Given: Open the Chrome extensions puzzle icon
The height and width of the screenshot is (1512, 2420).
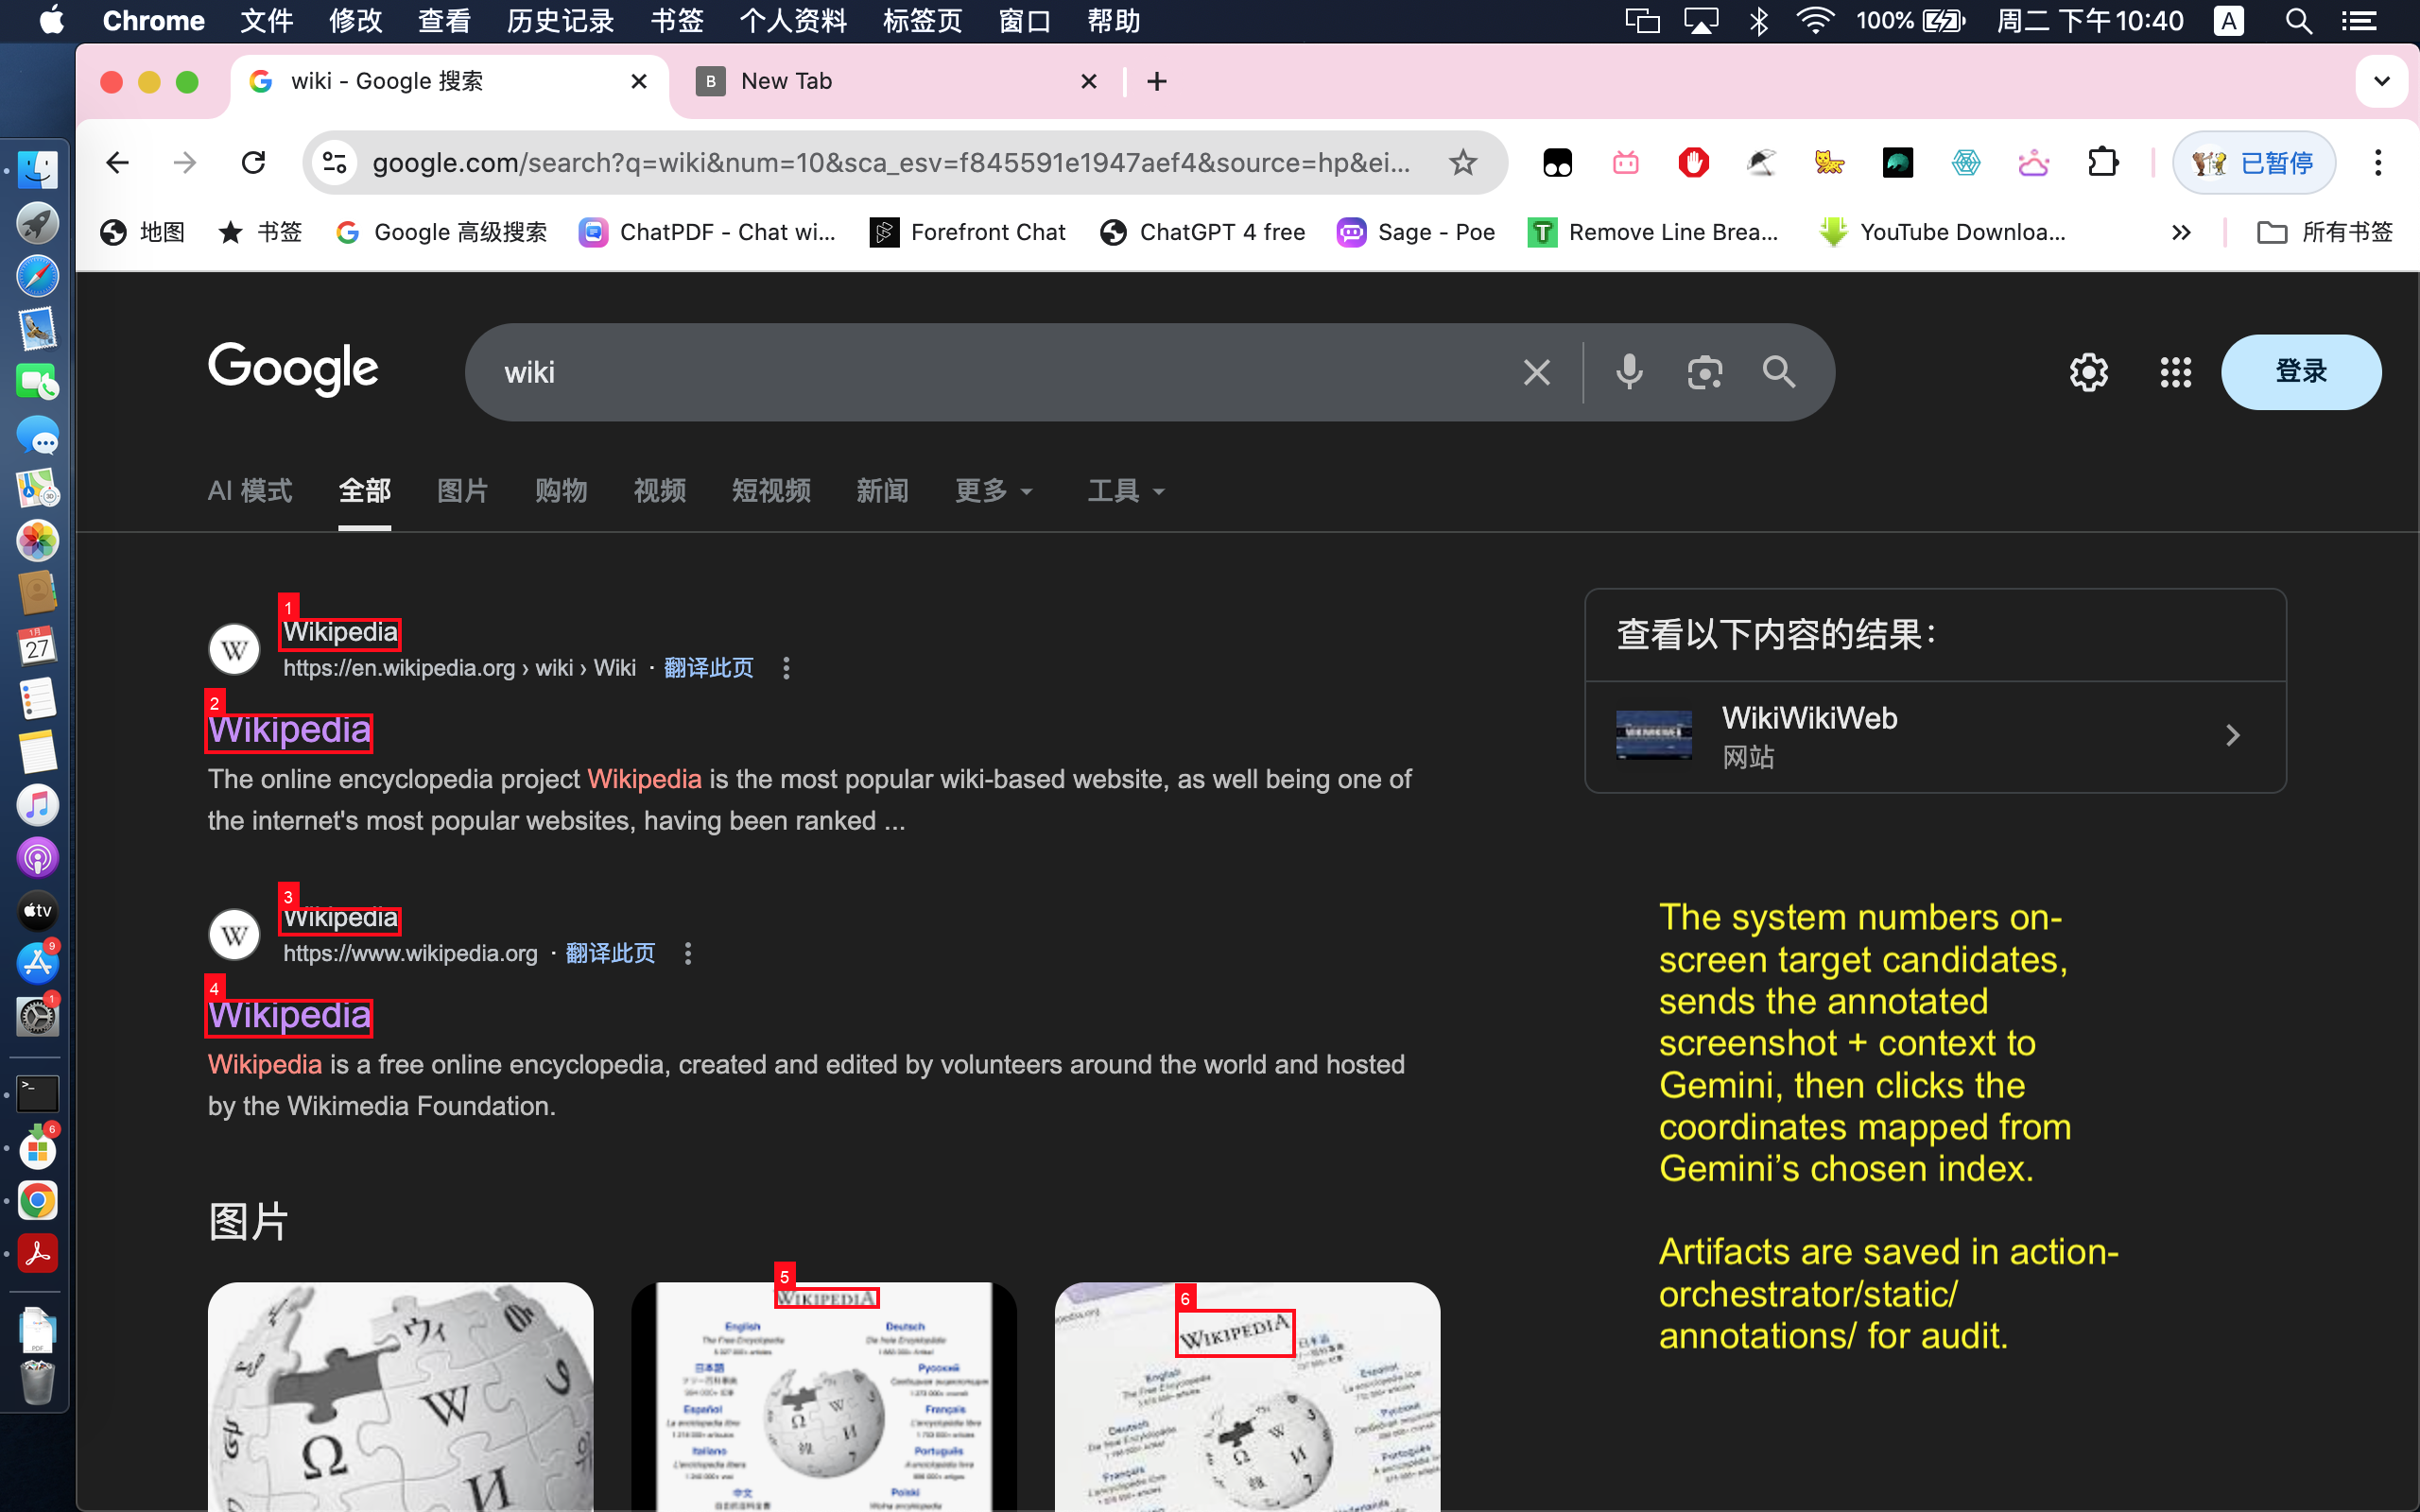Looking at the screenshot, I should (2102, 162).
